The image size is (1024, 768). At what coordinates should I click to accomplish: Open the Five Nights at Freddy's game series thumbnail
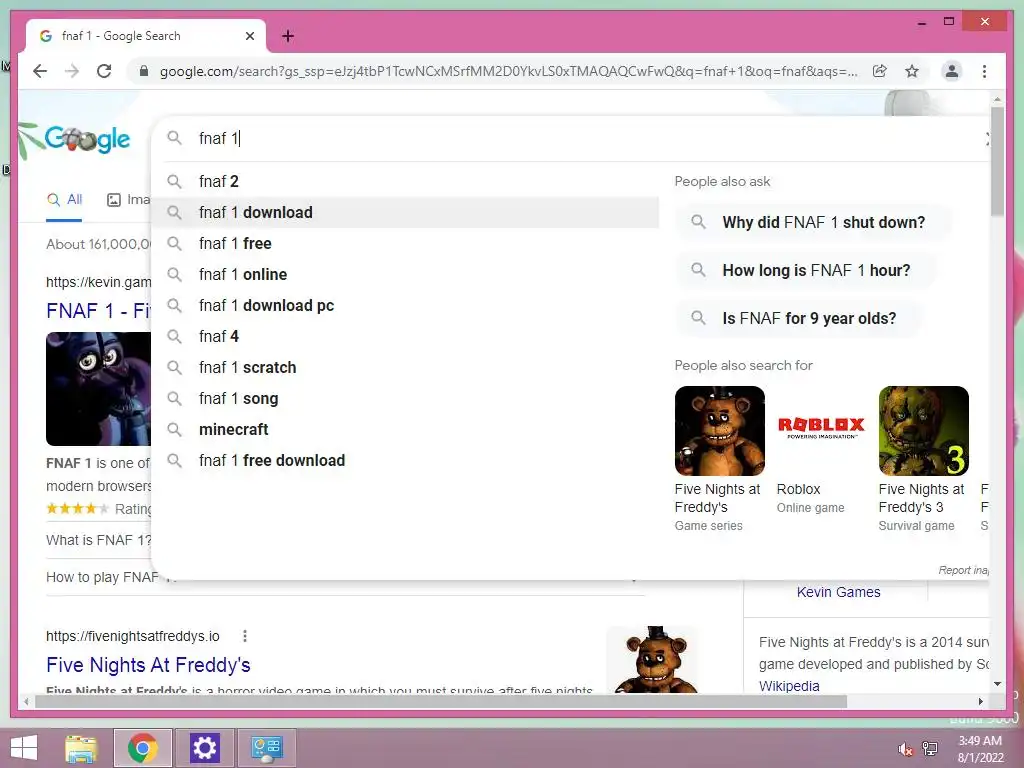coord(720,430)
